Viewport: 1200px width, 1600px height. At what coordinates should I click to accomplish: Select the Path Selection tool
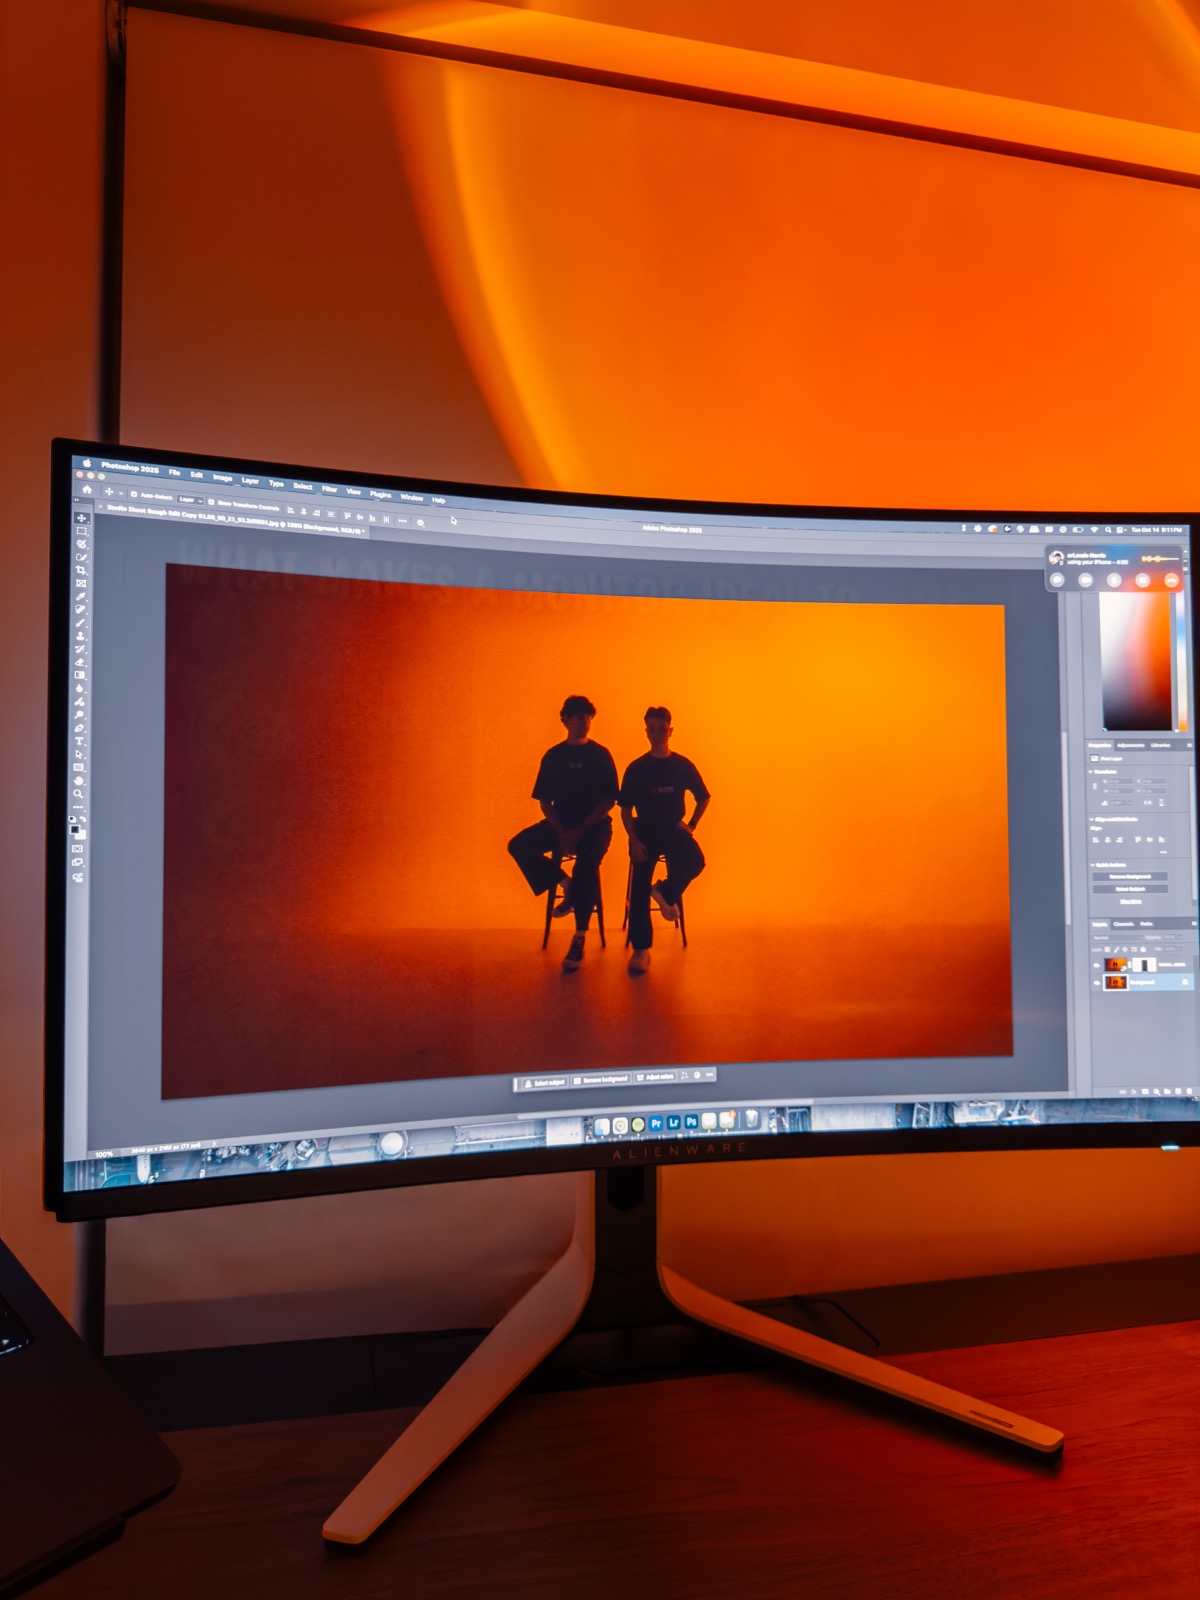tap(79, 755)
